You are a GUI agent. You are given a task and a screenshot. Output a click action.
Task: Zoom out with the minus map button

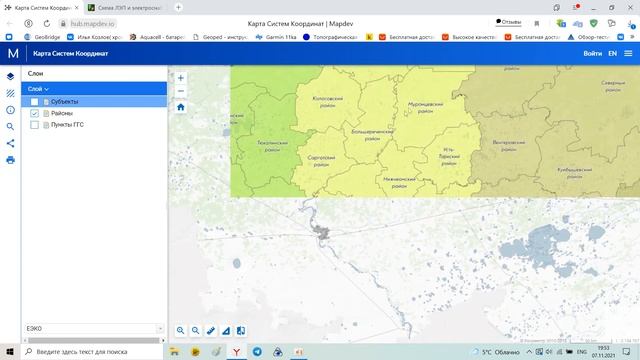coord(181,91)
